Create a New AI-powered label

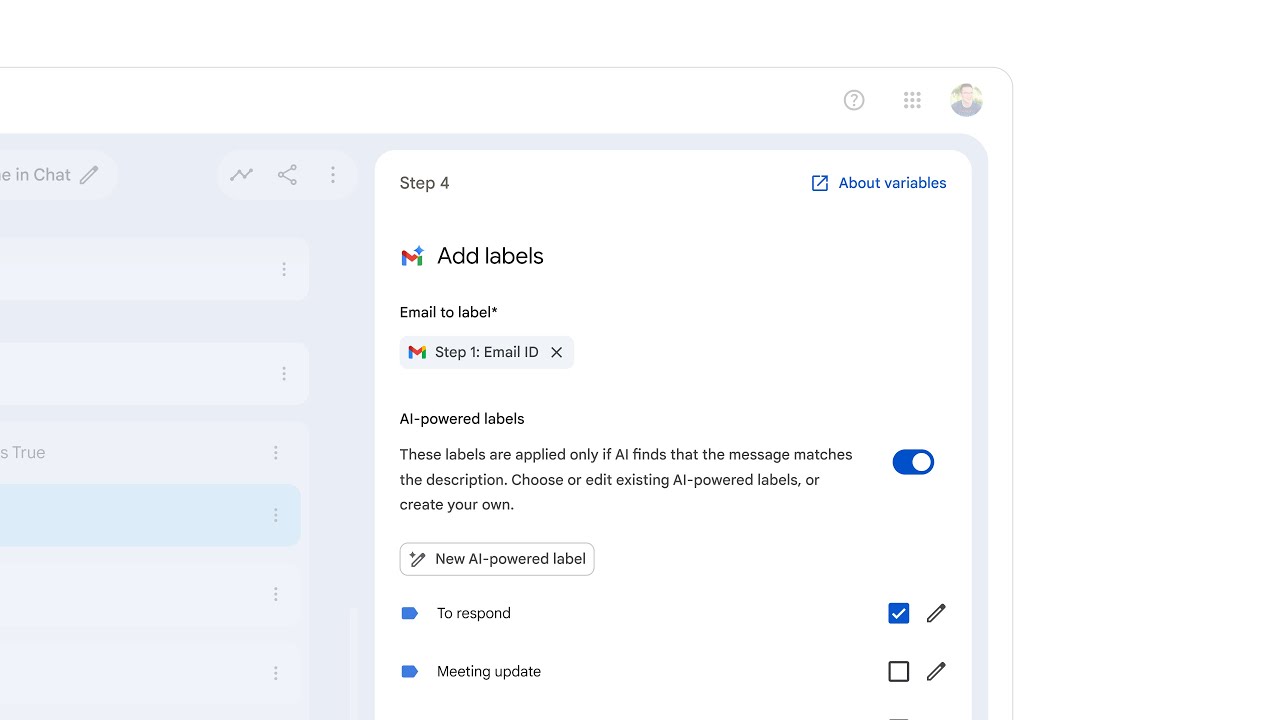pyautogui.click(x=497, y=559)
